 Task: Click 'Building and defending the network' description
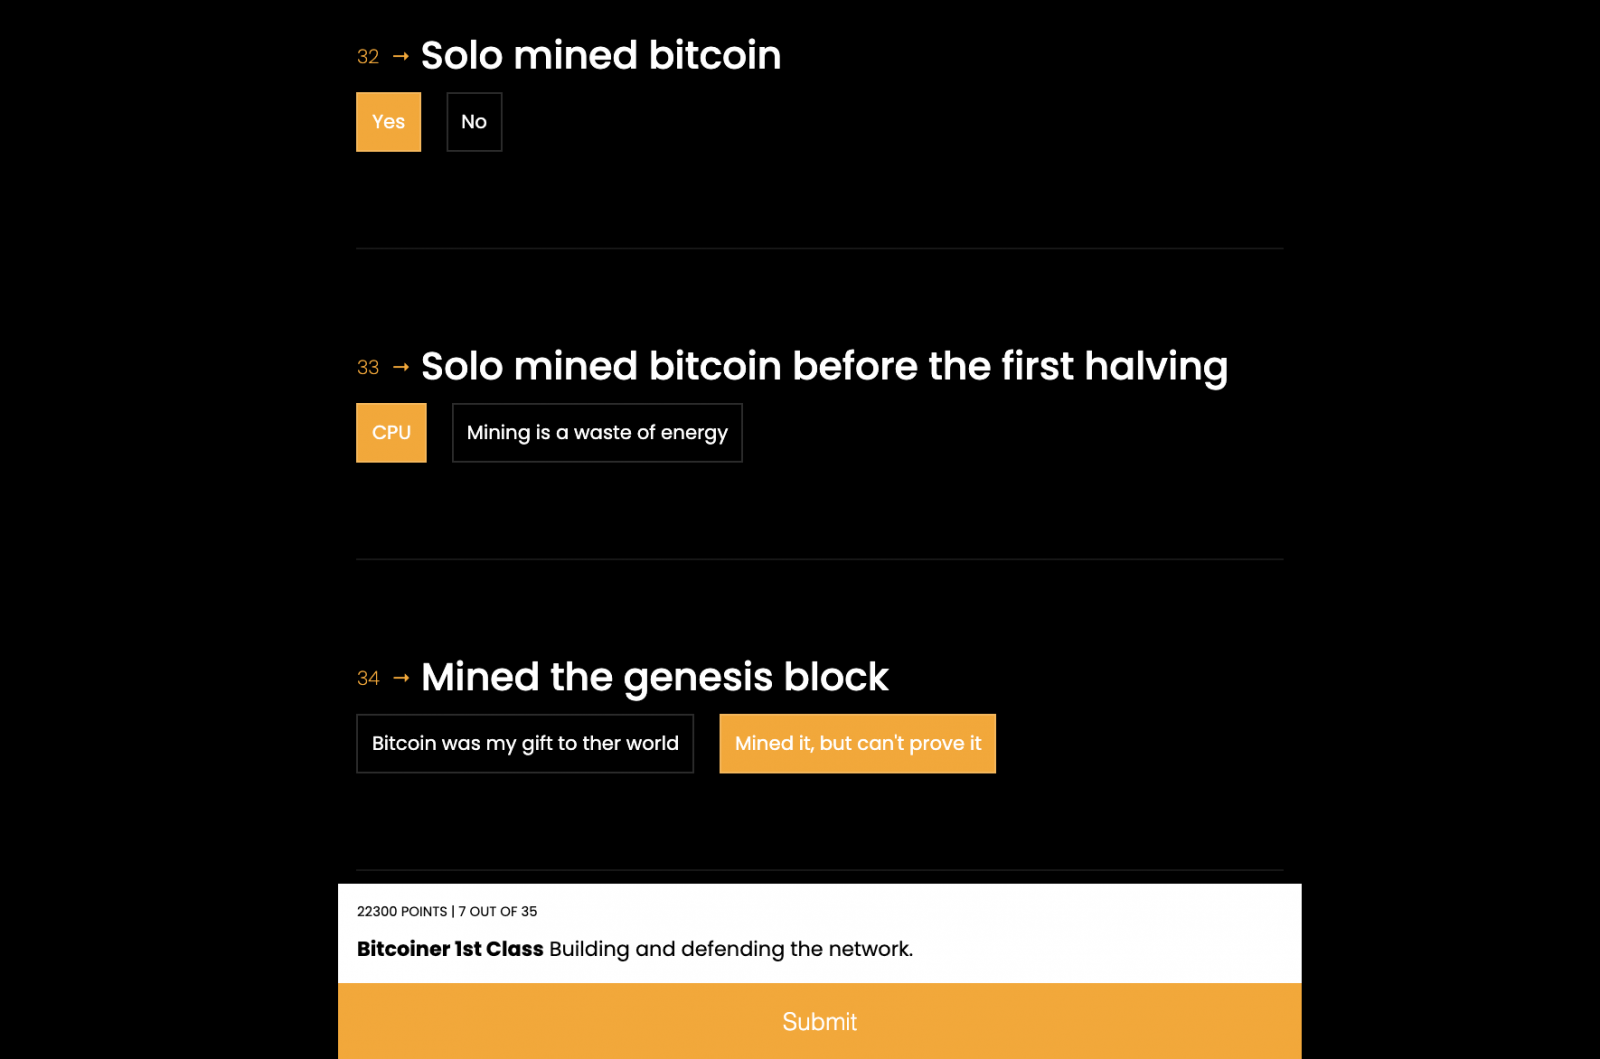pyautogui.click(x=731, y=949)
